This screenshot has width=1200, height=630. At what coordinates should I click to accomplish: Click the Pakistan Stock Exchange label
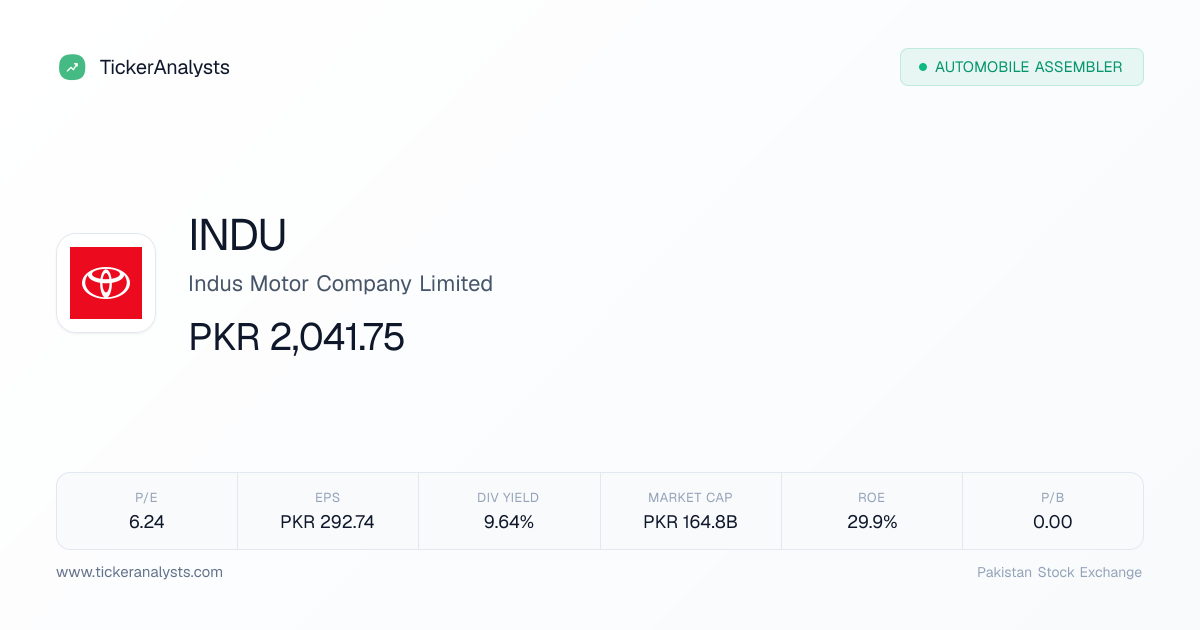(x=1059, y=572)
